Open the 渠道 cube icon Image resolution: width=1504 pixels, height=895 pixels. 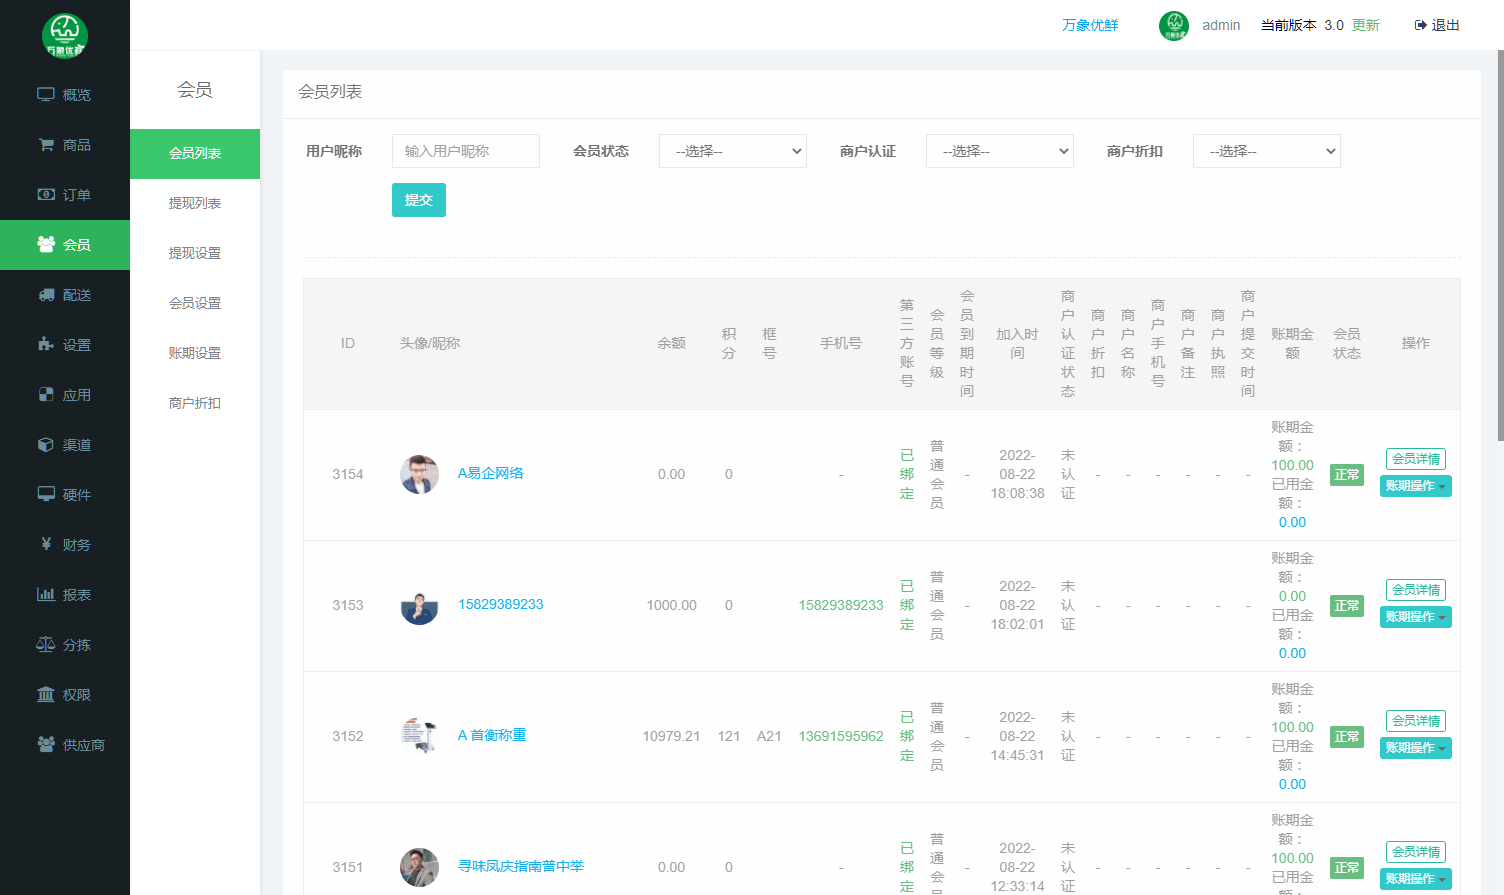pyautogui.click(x=46, y=445)
